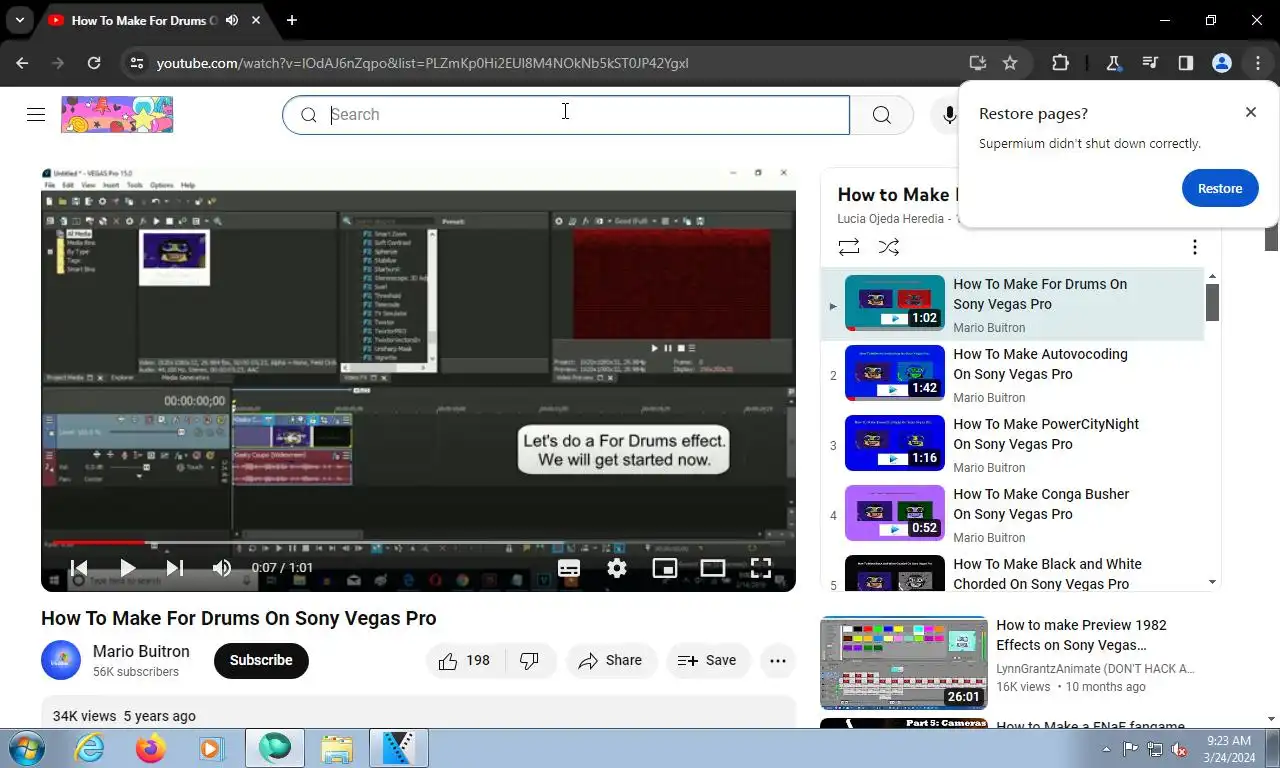Click the install app icon in address bar
The height and width of the screenshot is (768, 1280).
(x=977, y=63)
